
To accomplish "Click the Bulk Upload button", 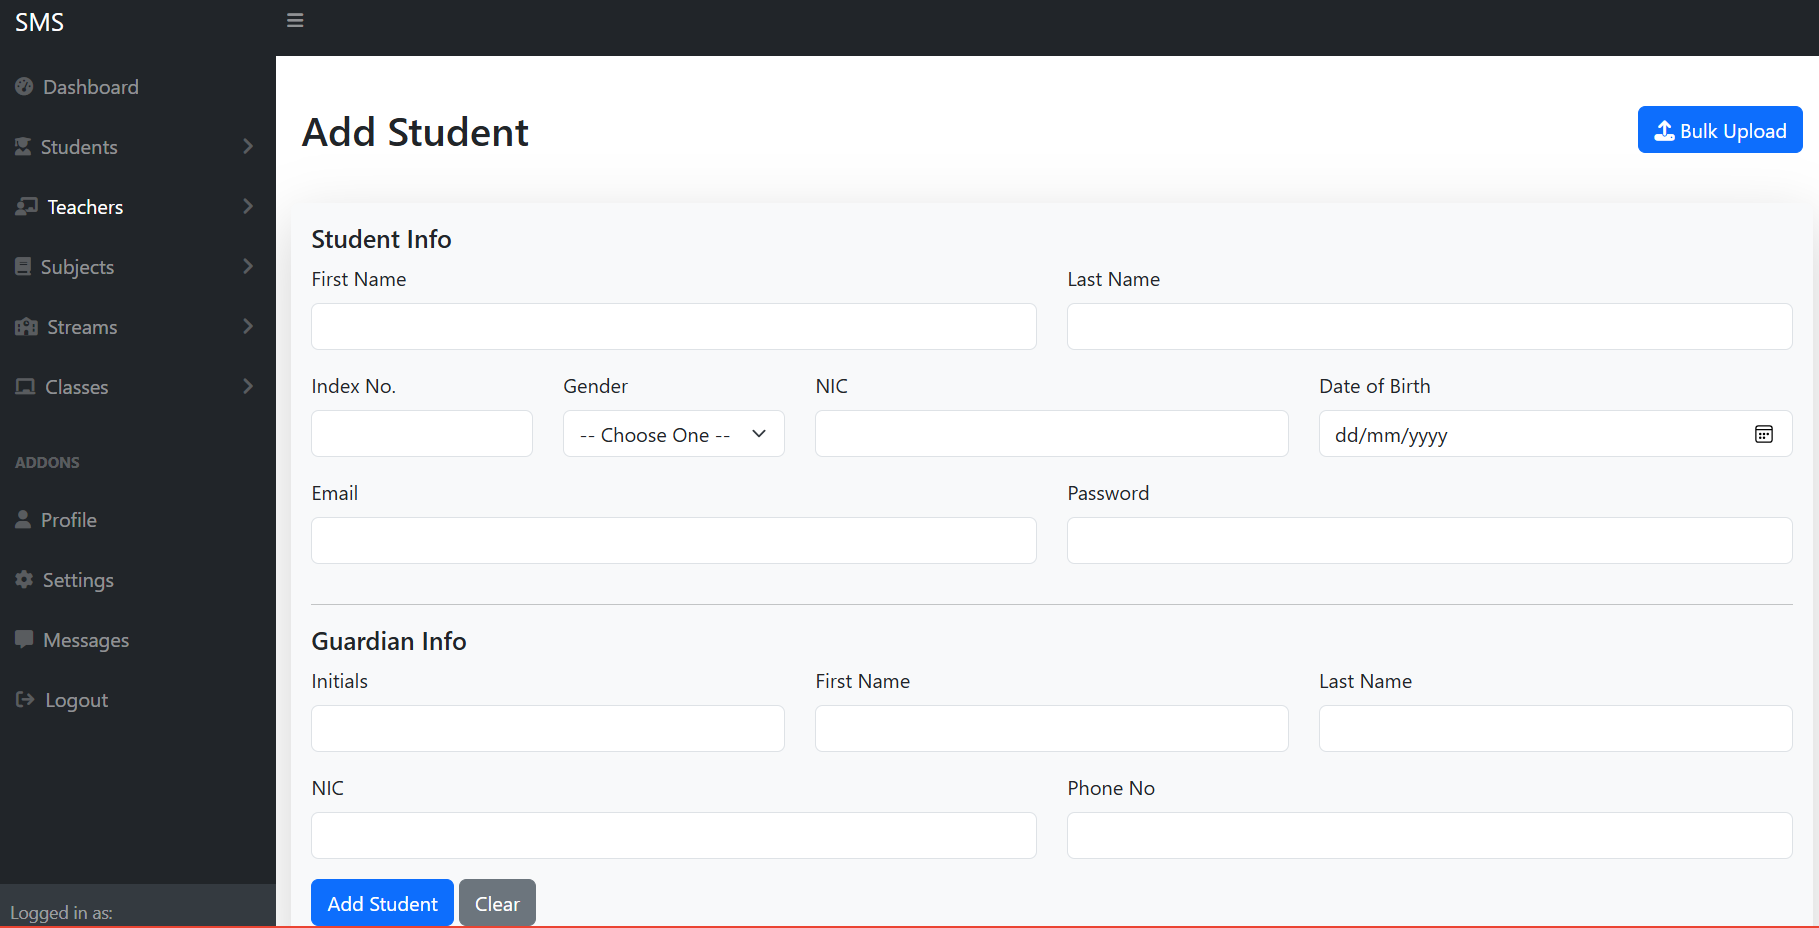I will pos(1720,130).
